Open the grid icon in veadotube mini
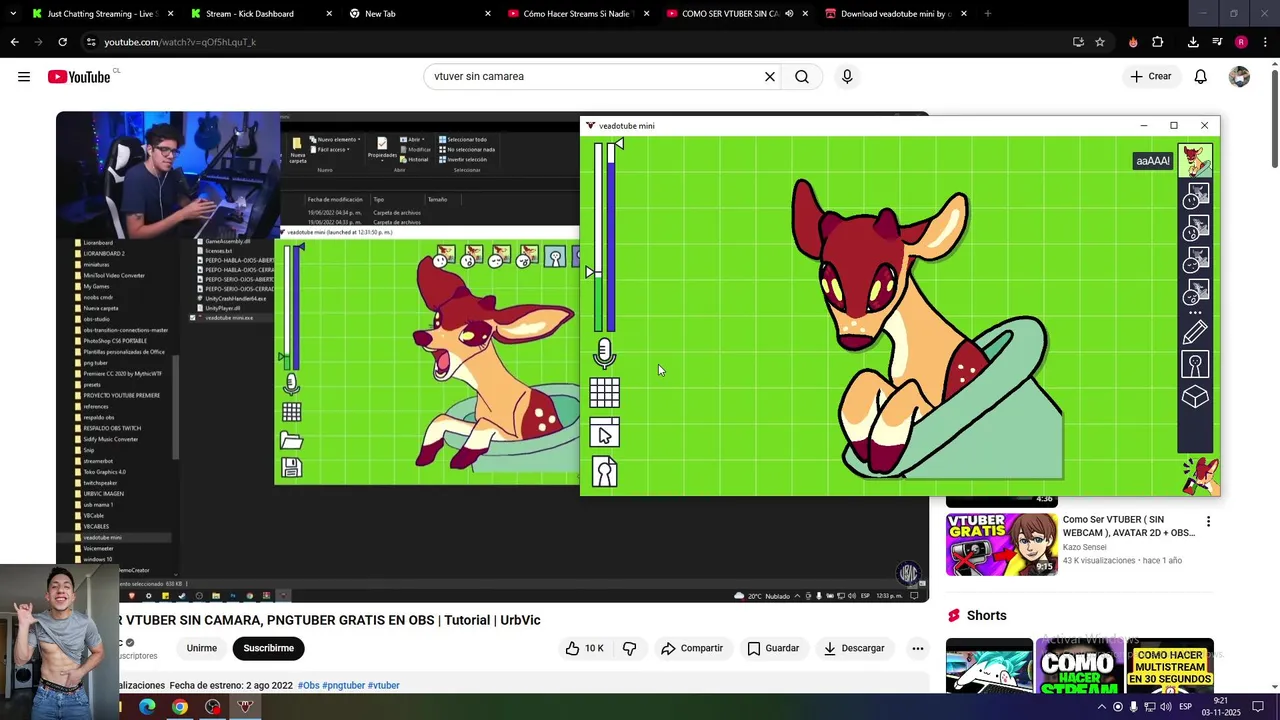1280x720 pixels. pos(604,392)
